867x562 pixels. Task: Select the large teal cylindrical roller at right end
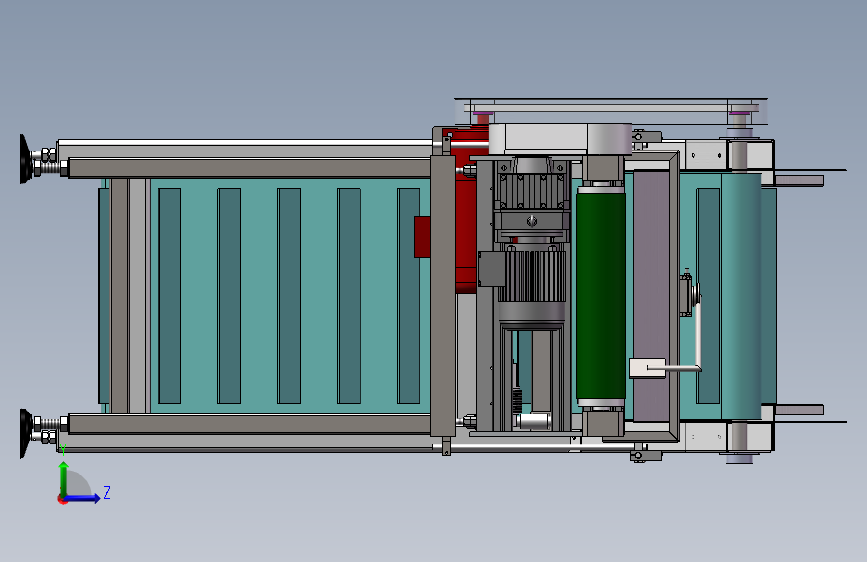[740, 296]
